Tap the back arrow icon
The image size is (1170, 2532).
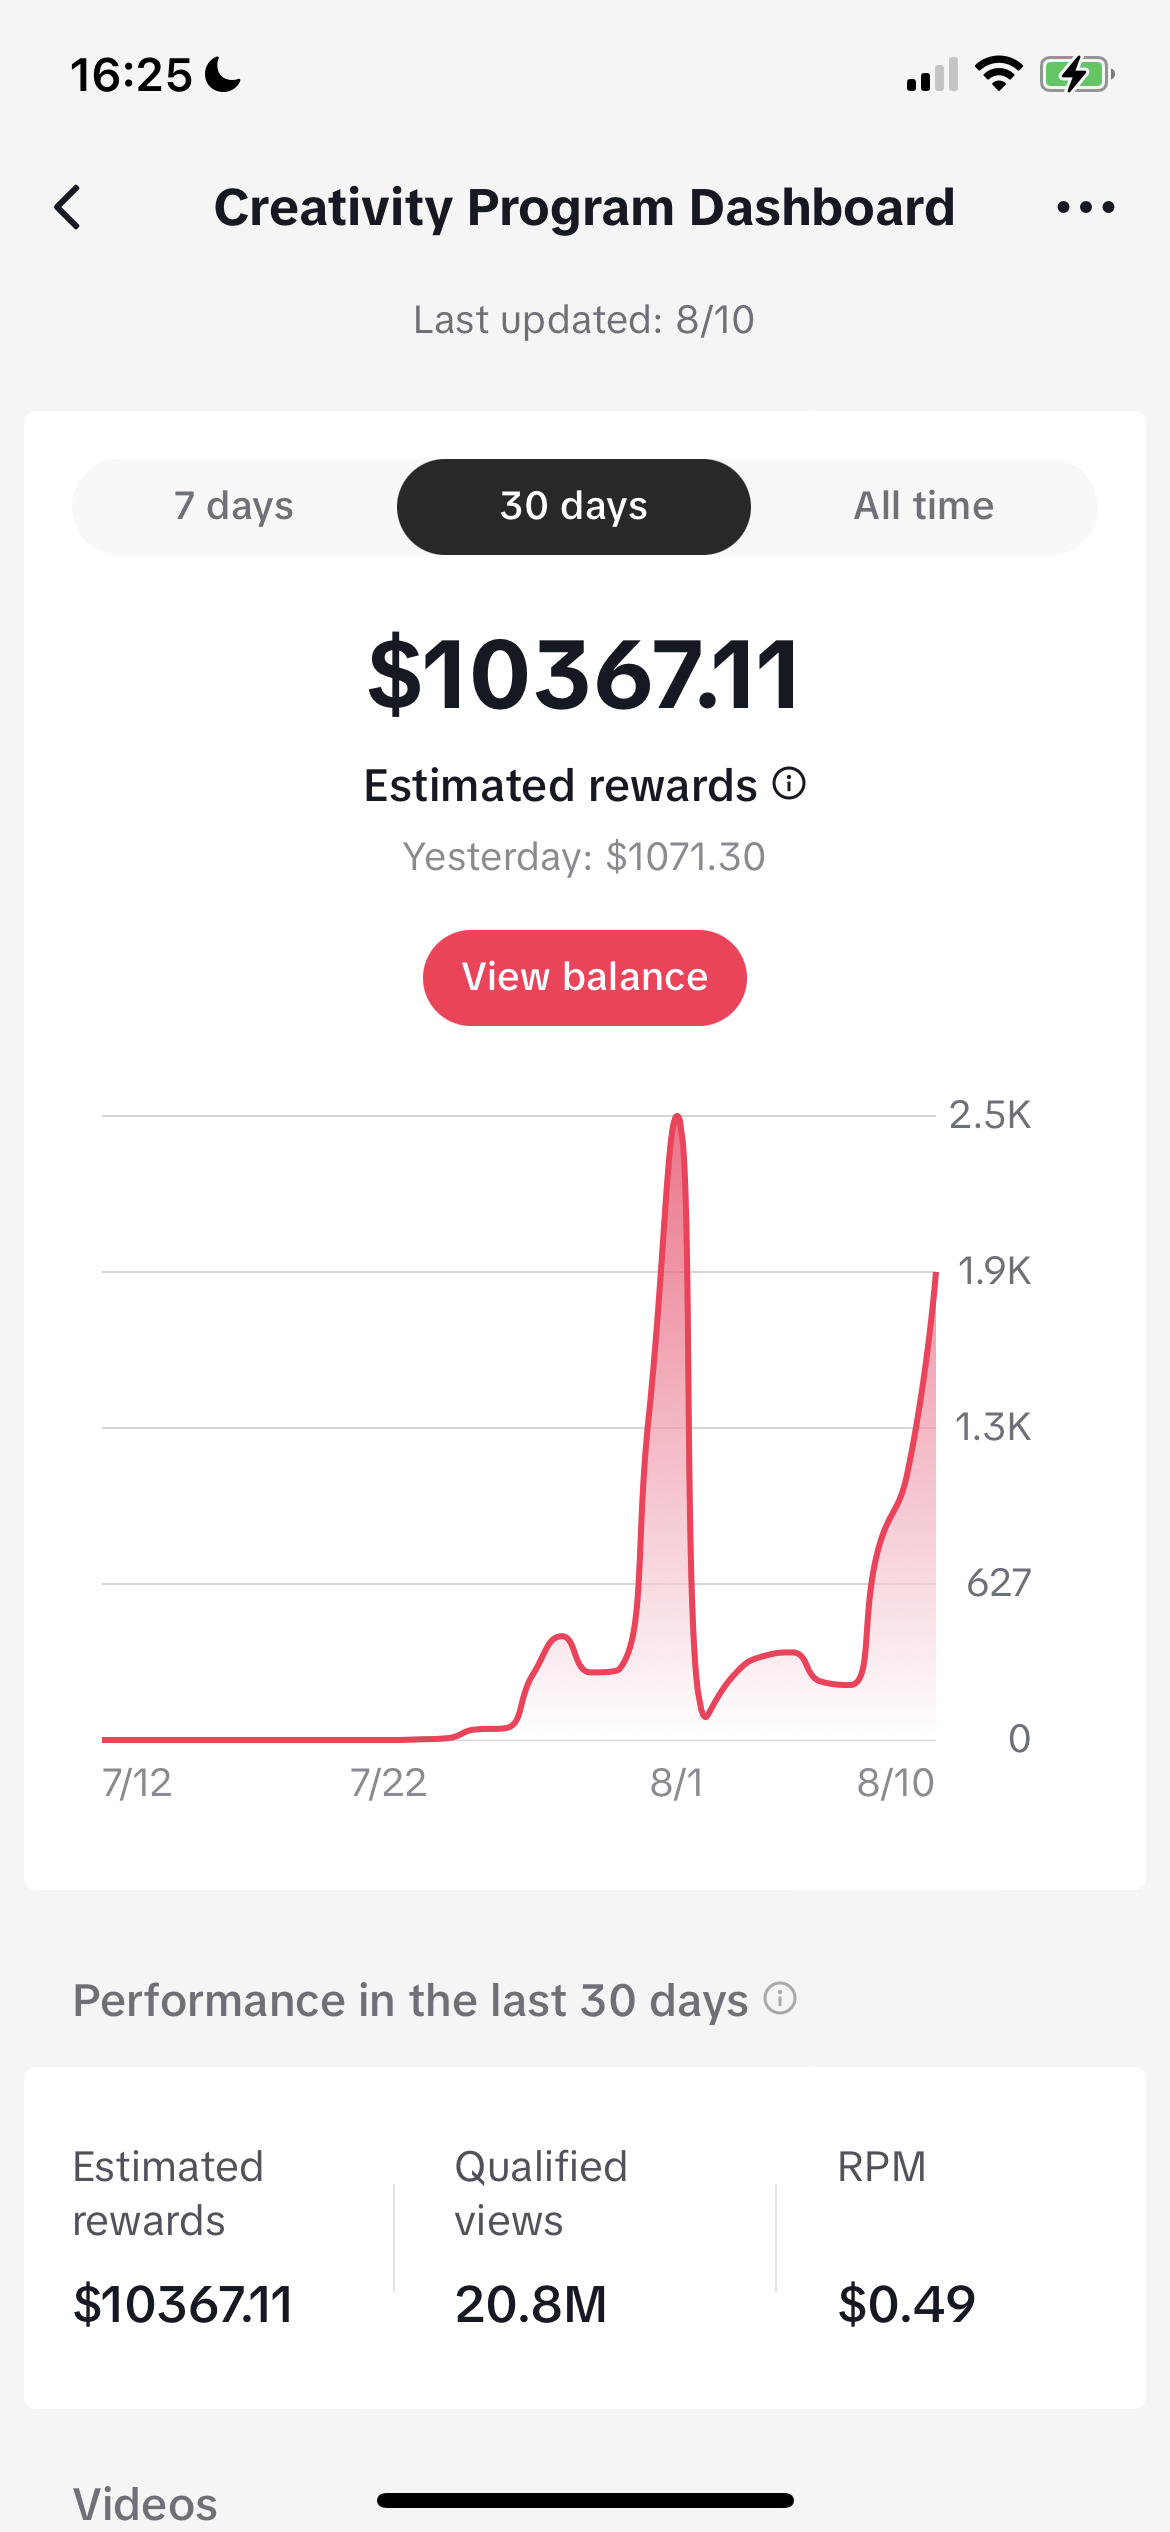pos(68,208)
